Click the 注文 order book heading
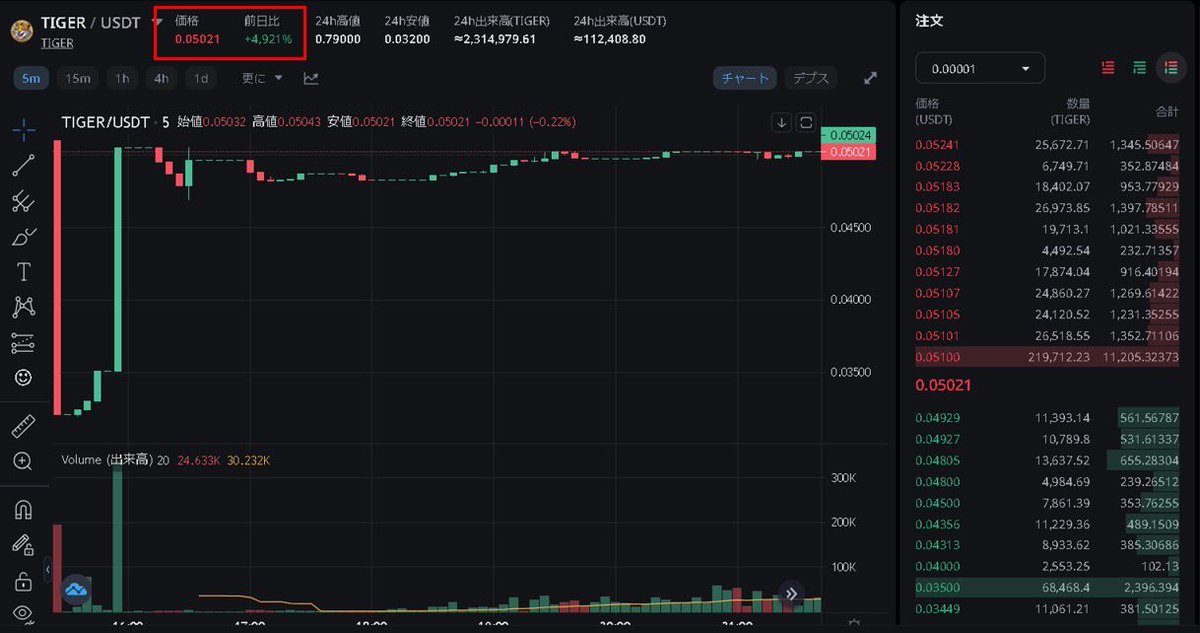This screenshot has width=1200, height=633. (929, 21)
